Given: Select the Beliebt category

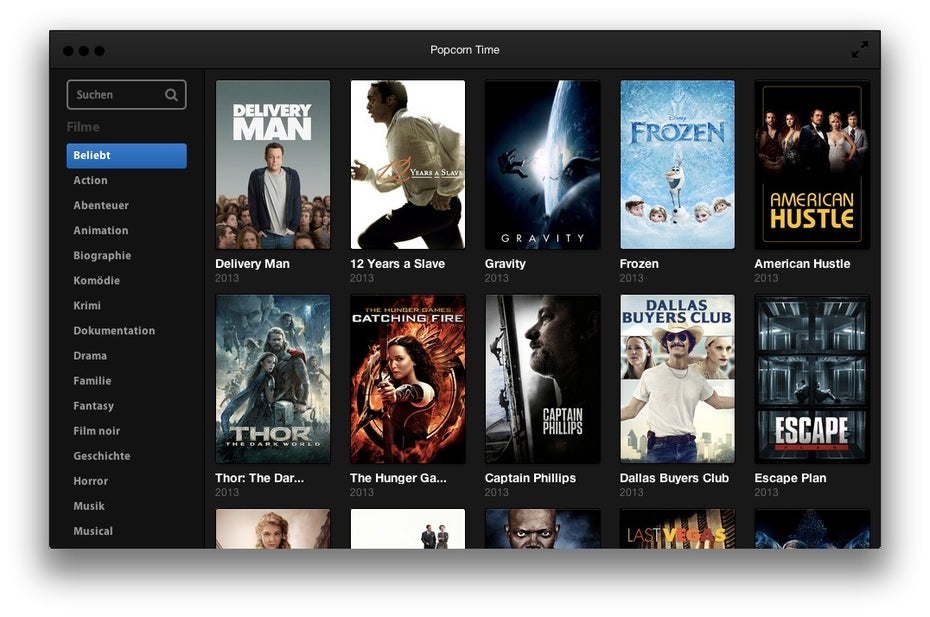Looking at the screenshot, I should click(126, 155).
